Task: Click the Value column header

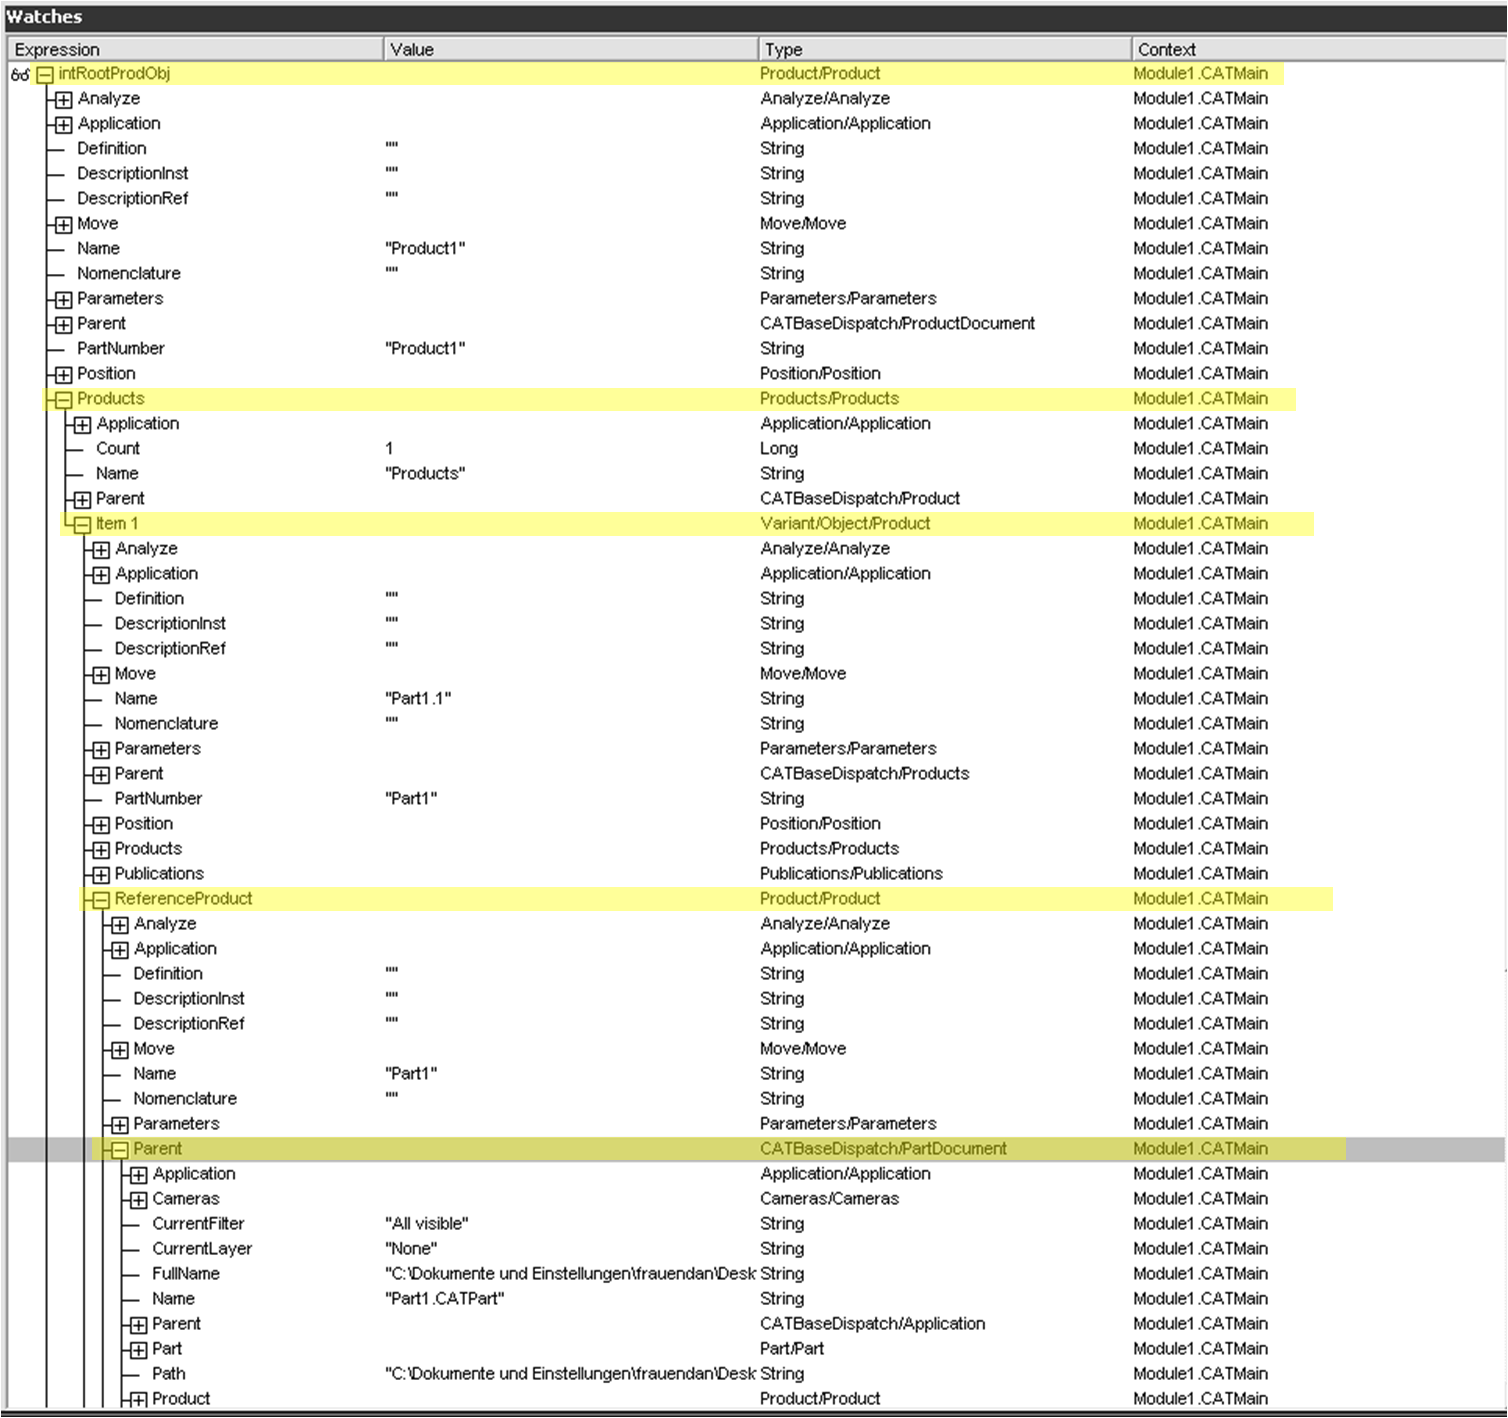Action: pyautogui.click(x=570, y=49)
